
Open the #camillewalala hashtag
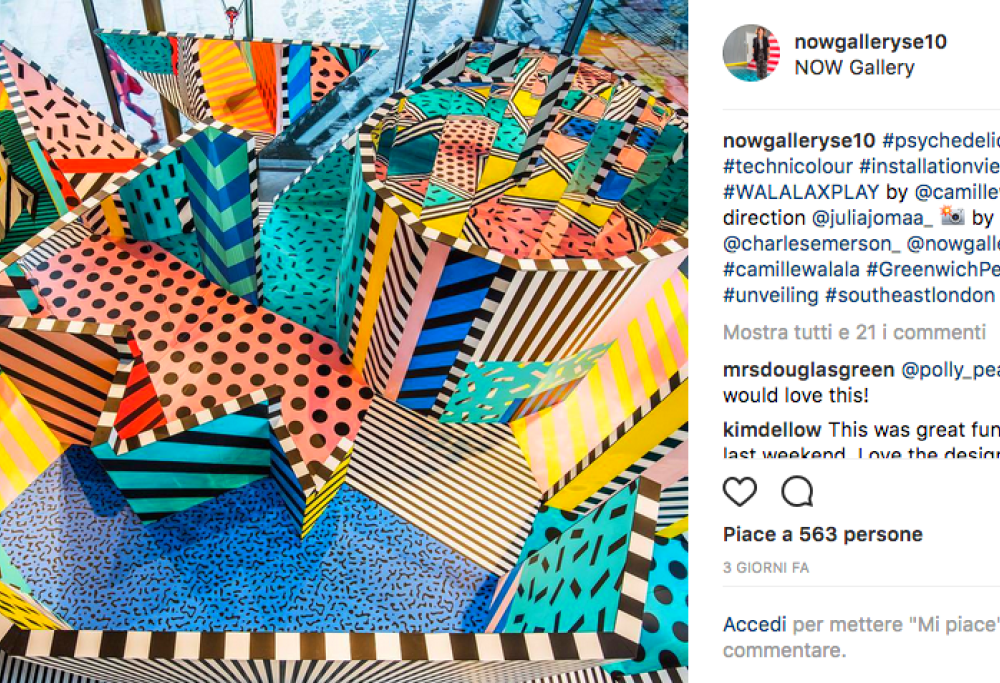tap(791, 269)
